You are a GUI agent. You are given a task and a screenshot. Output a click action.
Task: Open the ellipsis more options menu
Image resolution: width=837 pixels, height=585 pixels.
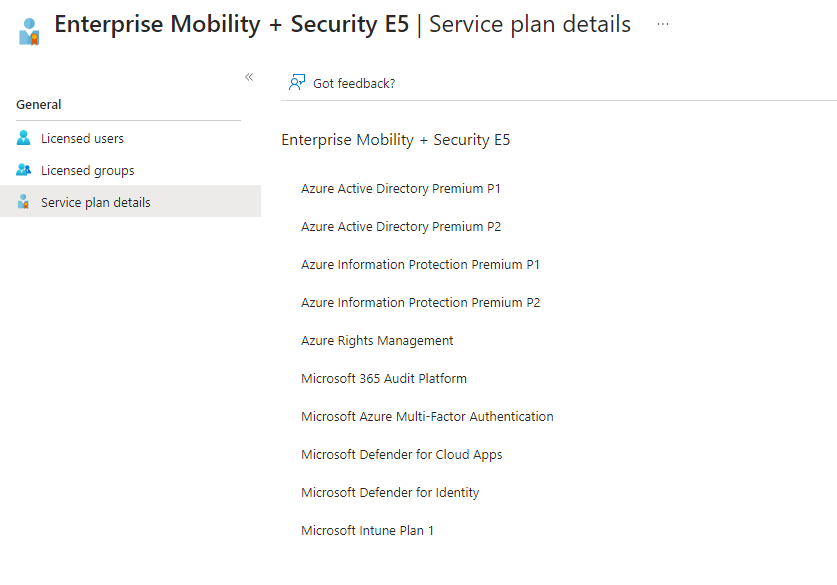click(663, 24)
